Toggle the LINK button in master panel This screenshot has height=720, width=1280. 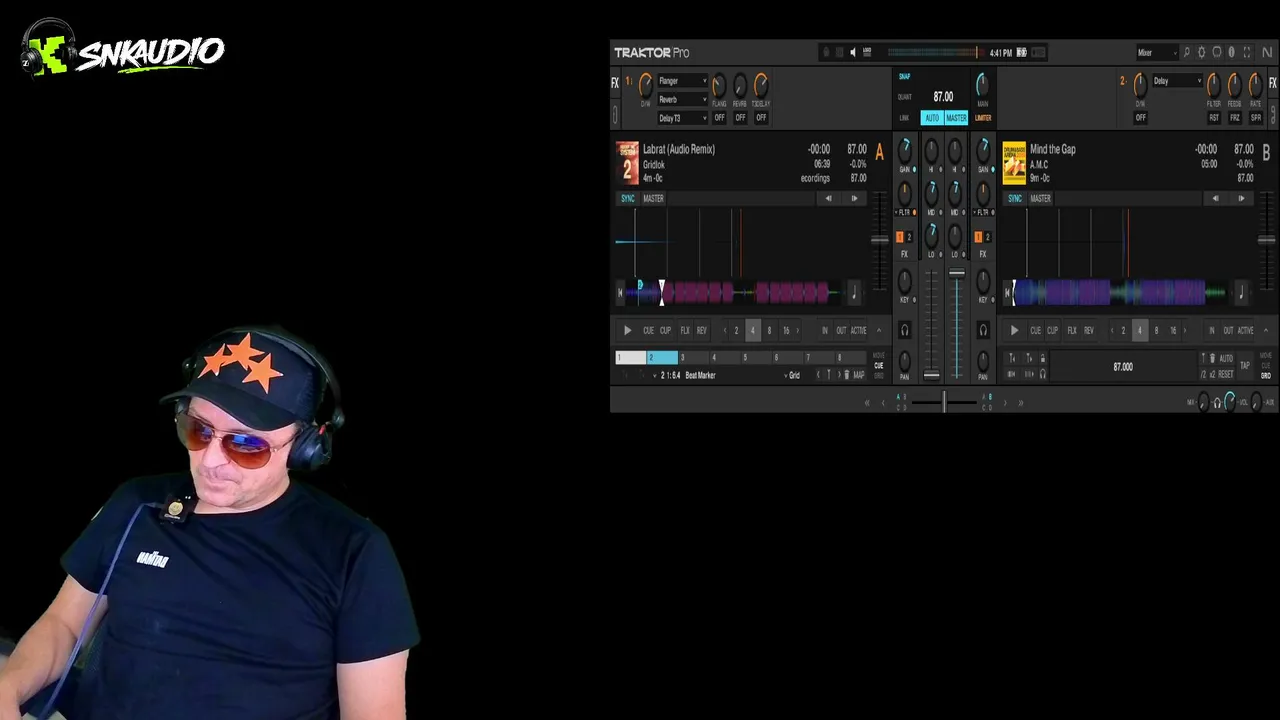(x=904, y=118)
